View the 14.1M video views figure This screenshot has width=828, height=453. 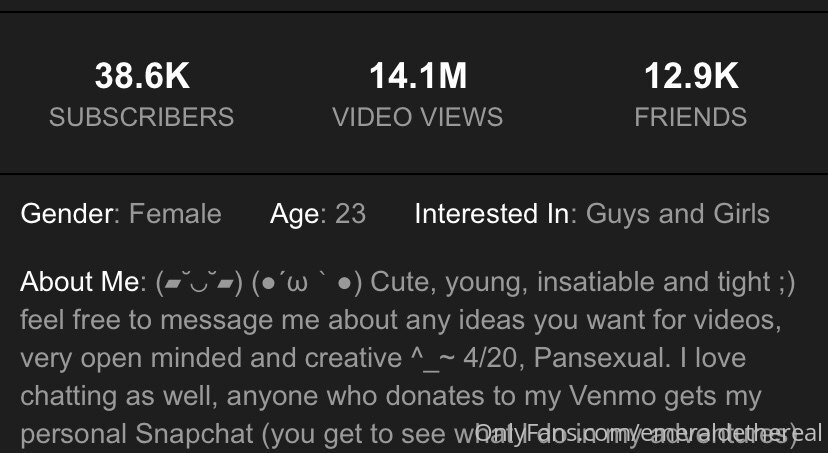(x=418, y=76)
